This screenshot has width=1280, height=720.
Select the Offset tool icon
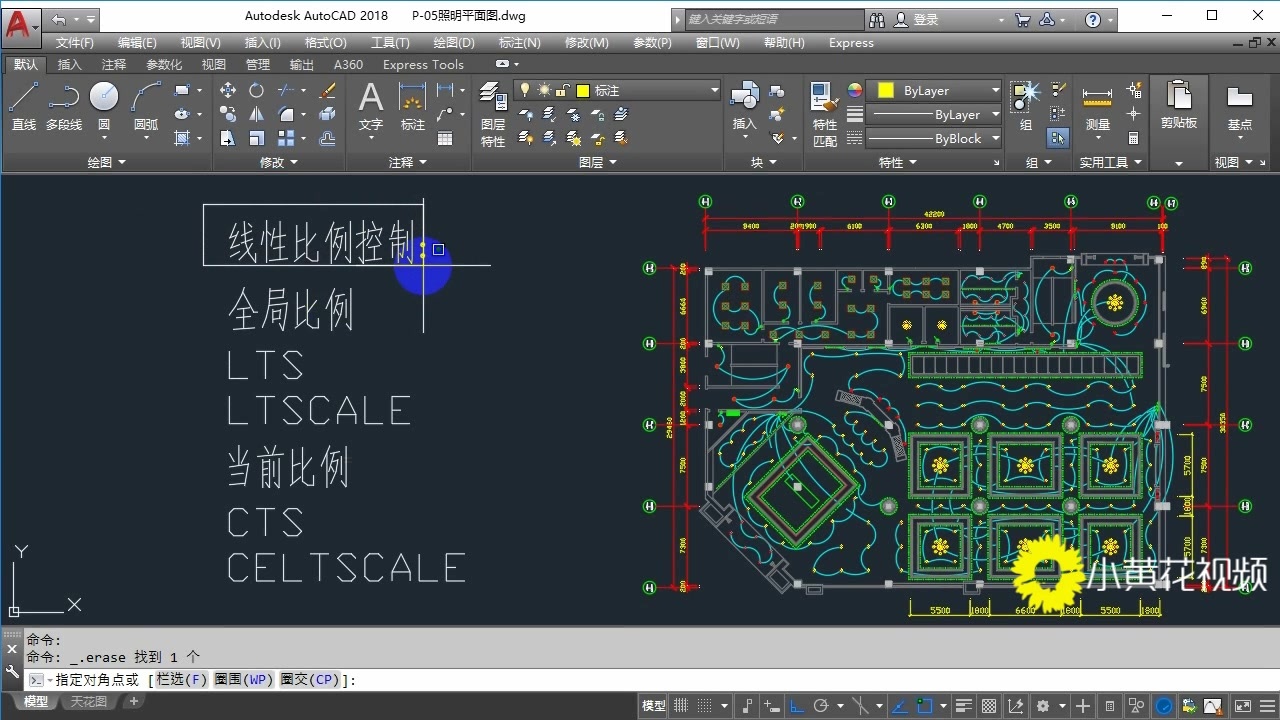(327, 138)
